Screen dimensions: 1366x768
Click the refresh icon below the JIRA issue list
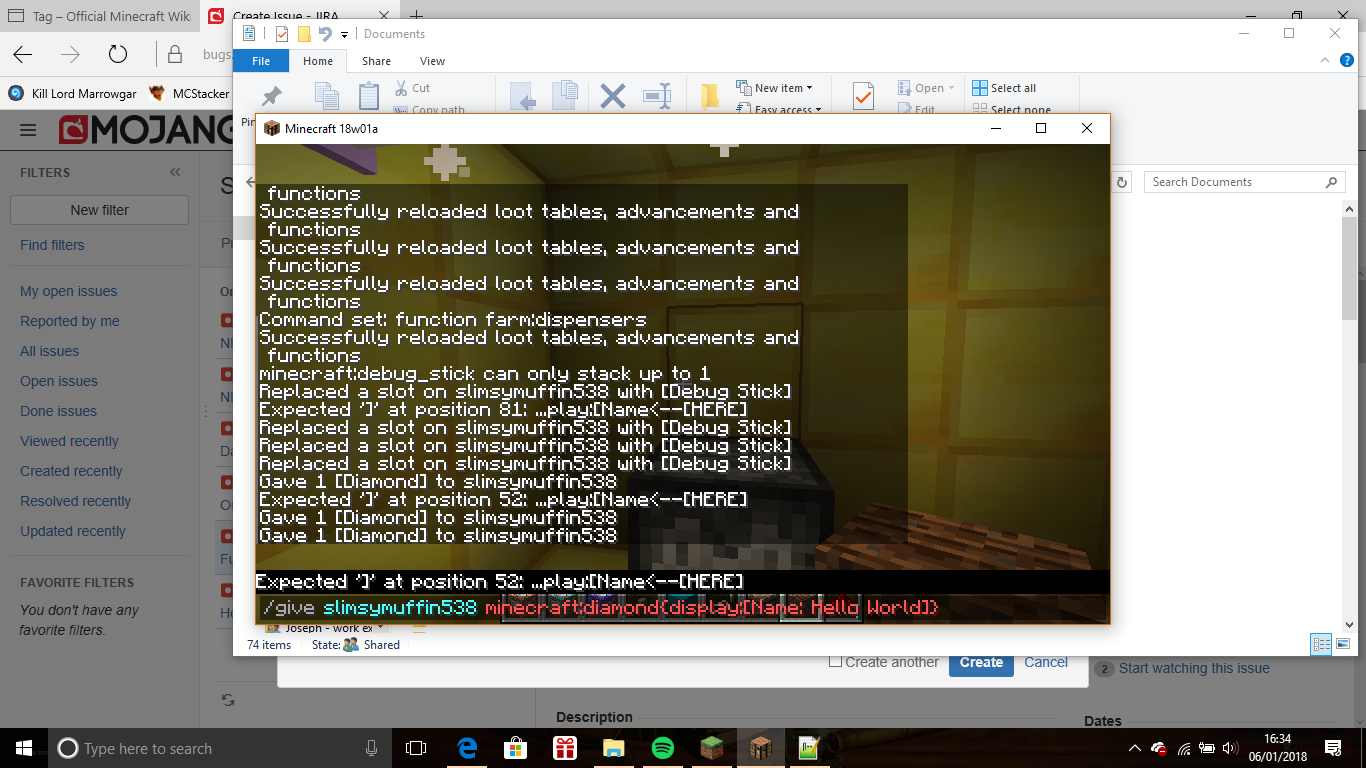pyautogui.click(x=228, y=700)
